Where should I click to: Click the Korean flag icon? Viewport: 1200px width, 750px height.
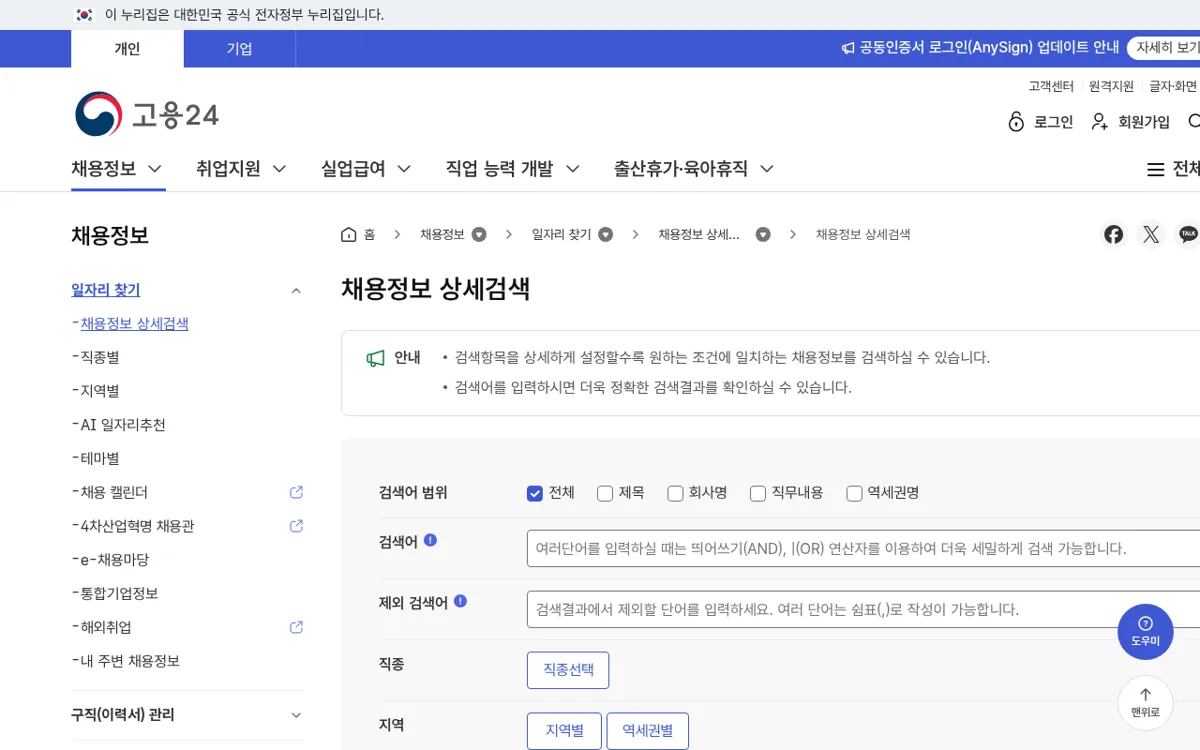[x=85, y=15]
